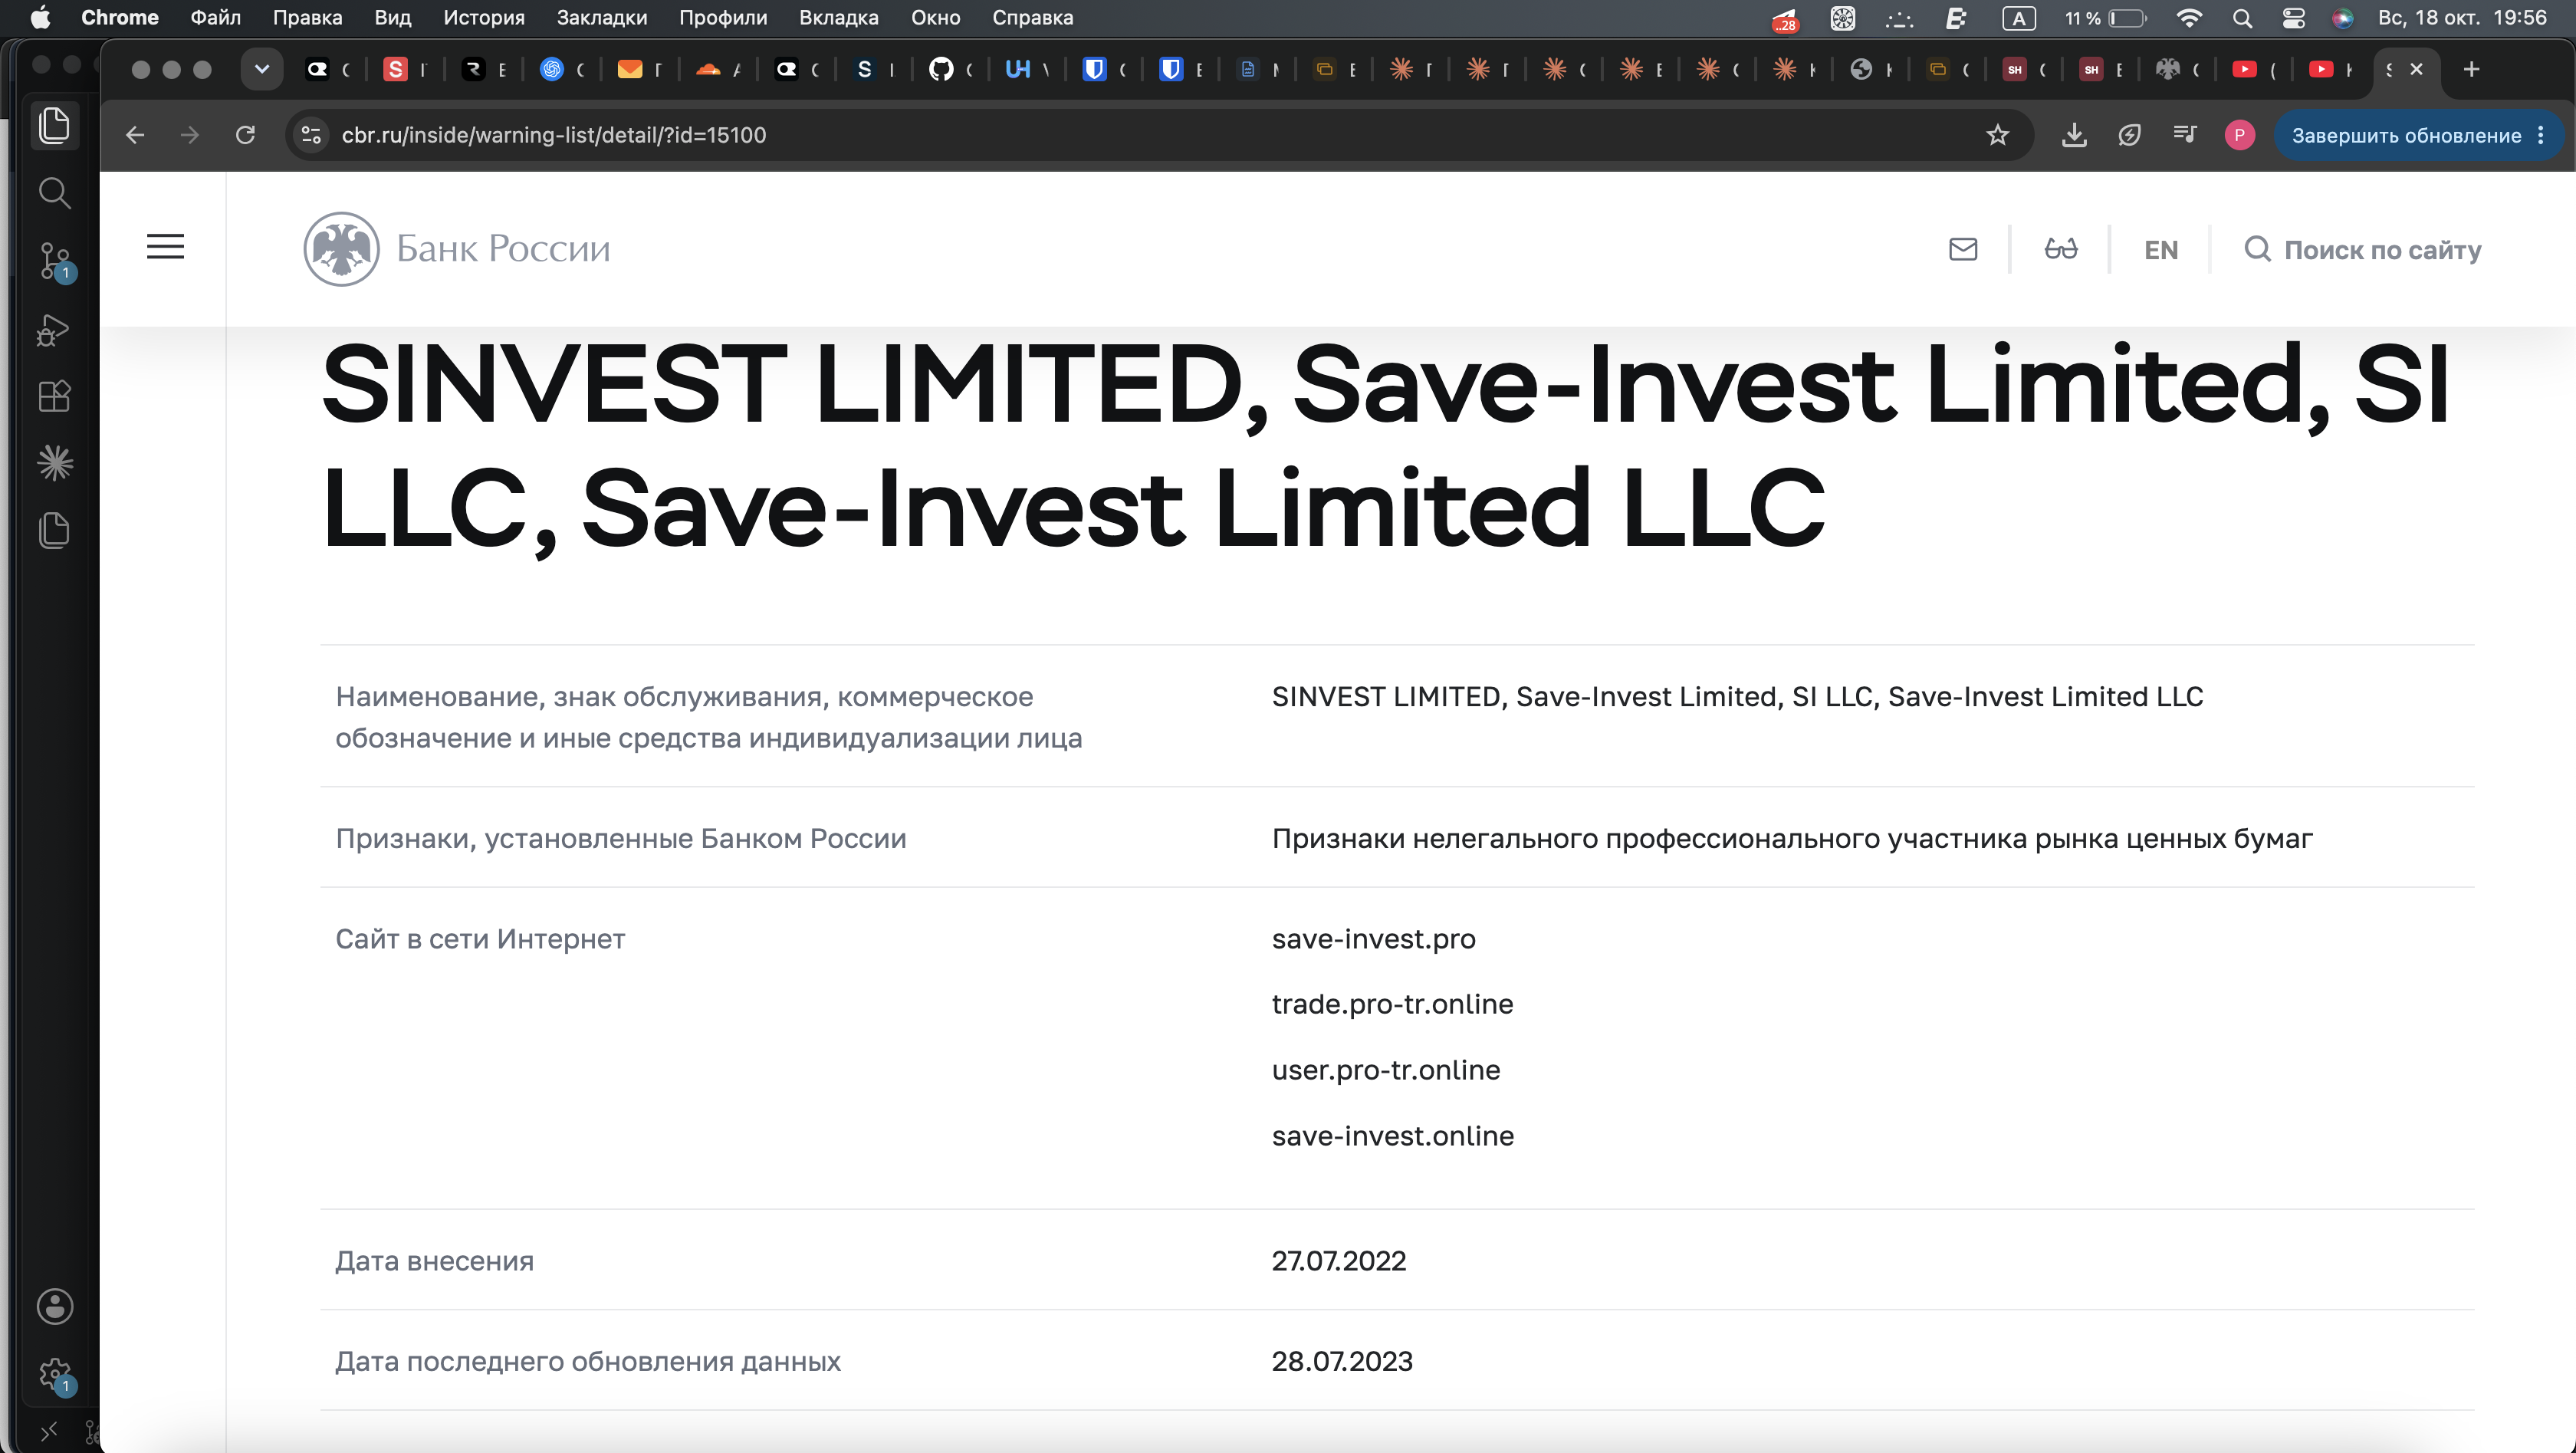Open the 'Профили' menu
2576x1453 pixels.
pyautogui.click(x=723, y=17)
